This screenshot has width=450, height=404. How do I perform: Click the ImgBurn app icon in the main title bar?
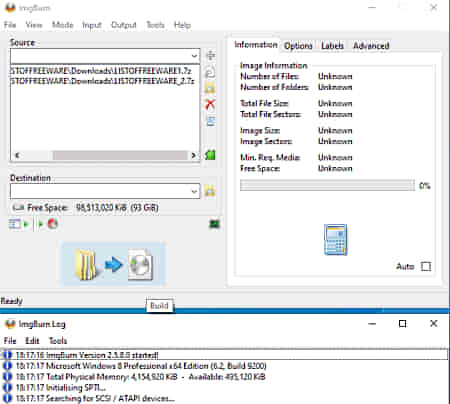tap(10, 7)
